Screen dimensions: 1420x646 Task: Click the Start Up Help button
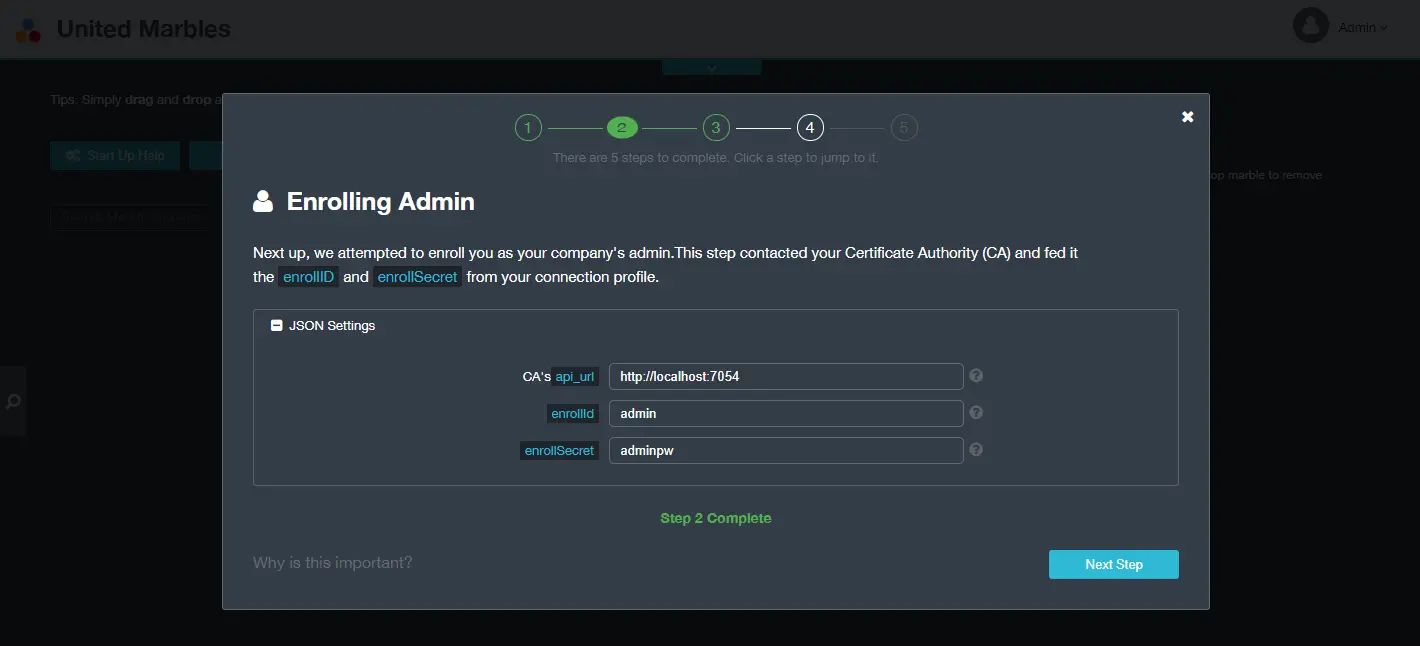[x=115, y=155]
